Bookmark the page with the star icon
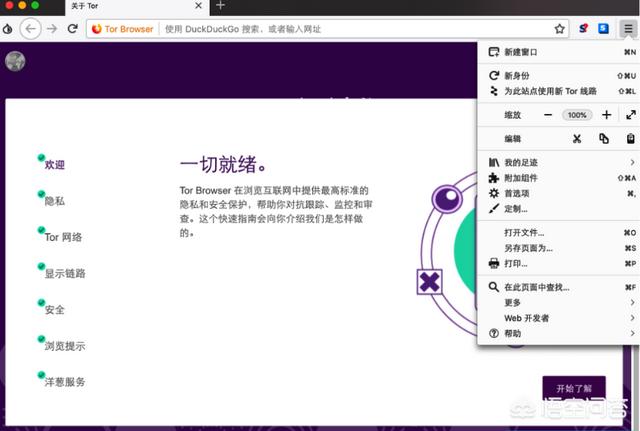Viewport: 640px width, 431px height. (560, 29)
